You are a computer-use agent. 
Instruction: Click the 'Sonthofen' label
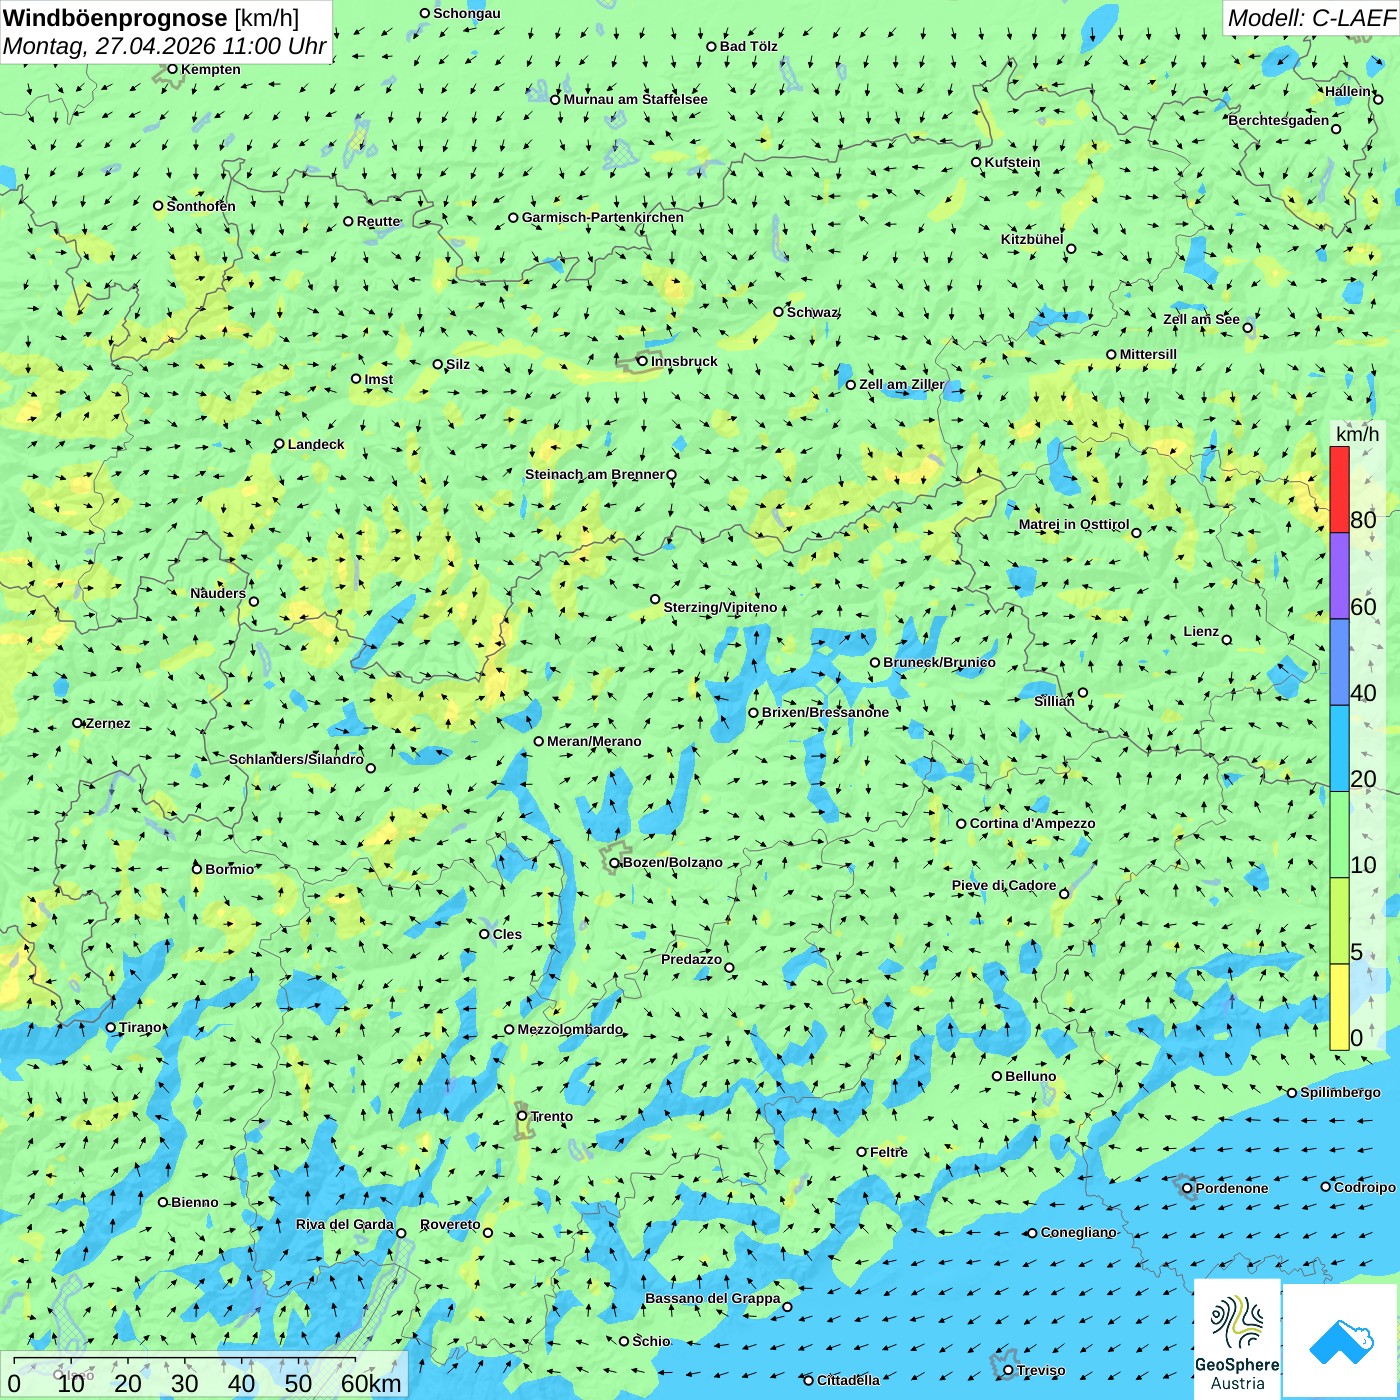point(201,206)
